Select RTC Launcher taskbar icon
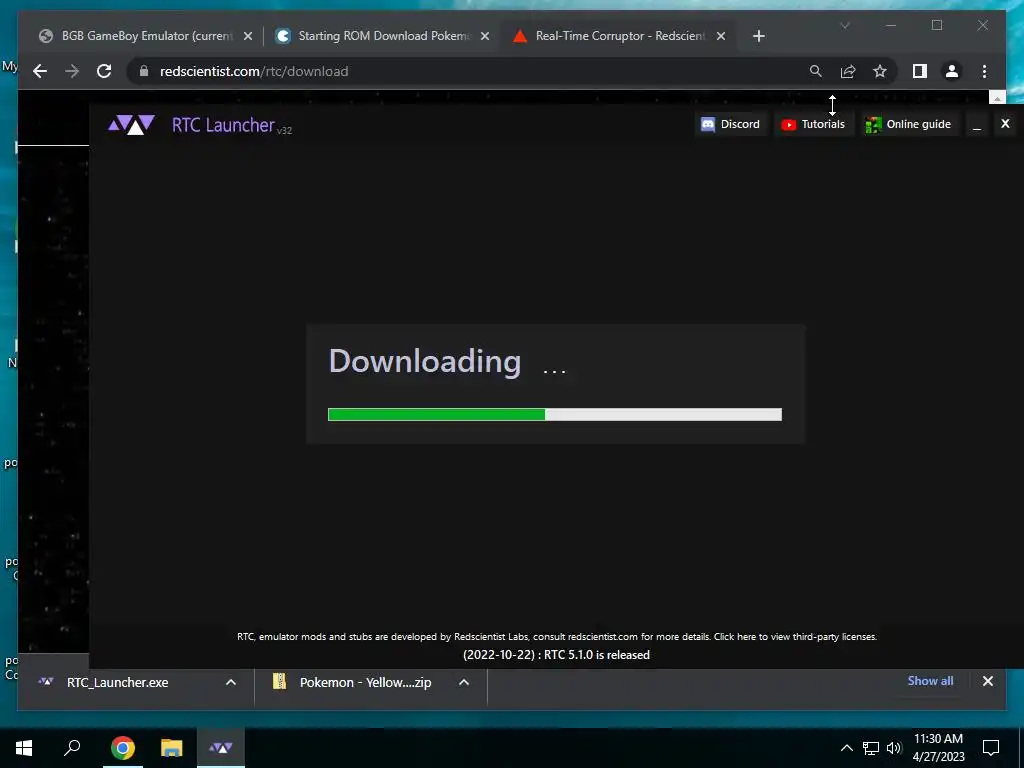The width and height of the screenshot is (1024, 768). [221, 748]
